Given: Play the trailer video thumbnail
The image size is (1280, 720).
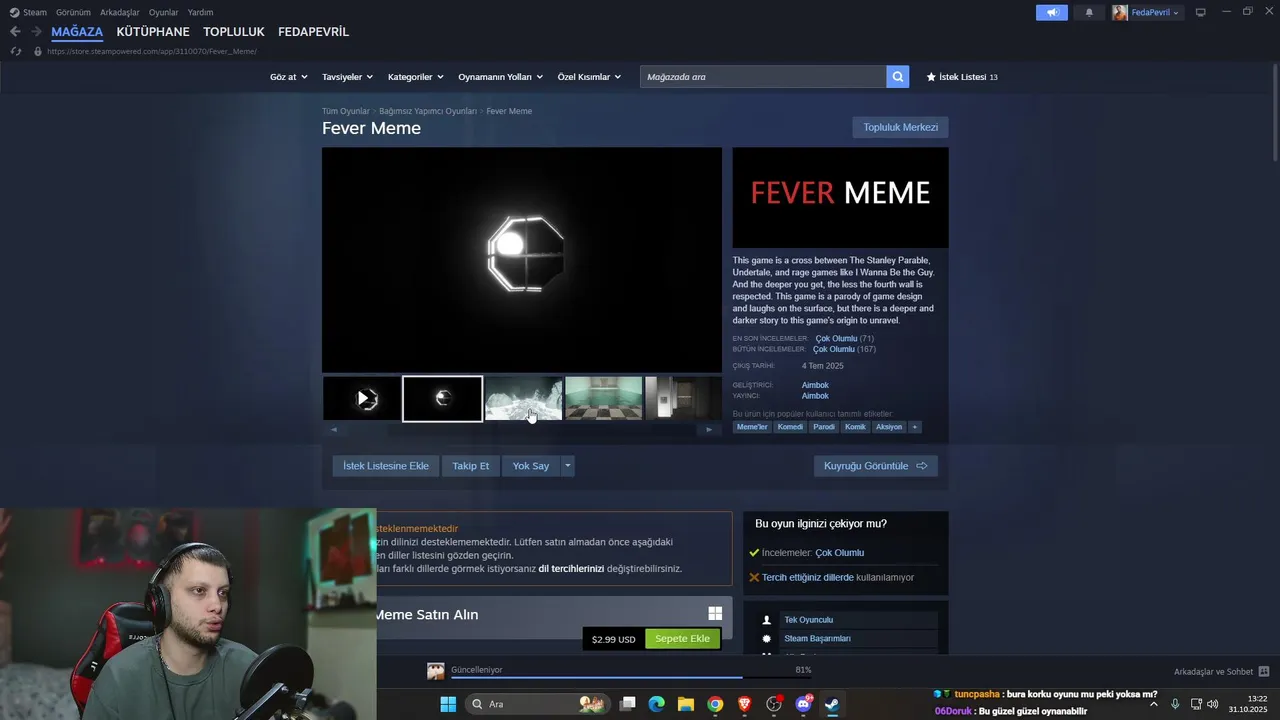Looking at the screenshot, I should [x=362, y=399].
